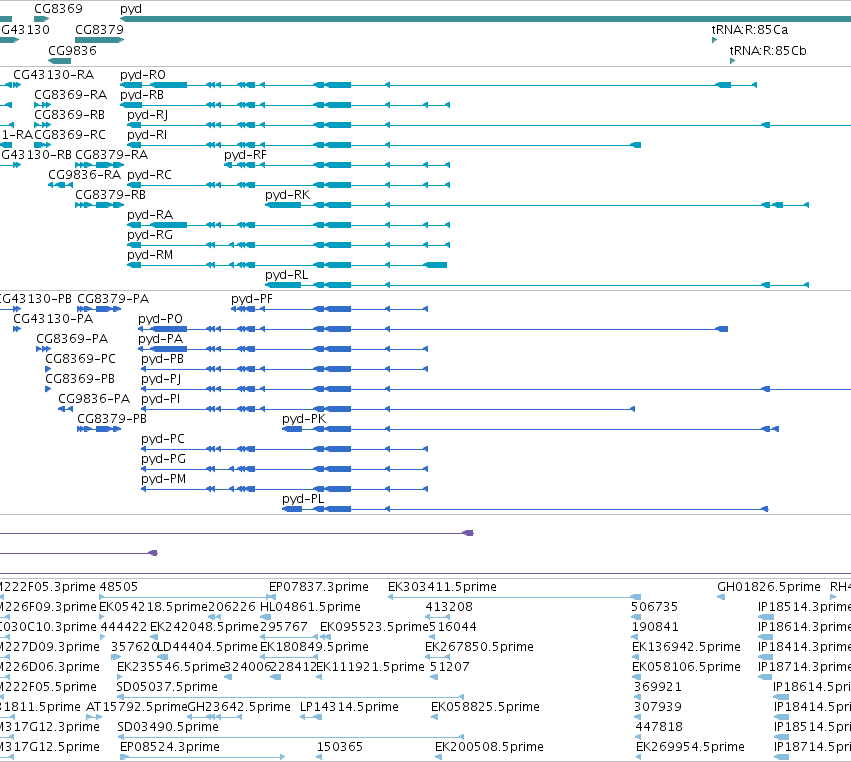
Task: Open the CG8369-RA transcript label
Action: tap(71, 94)
